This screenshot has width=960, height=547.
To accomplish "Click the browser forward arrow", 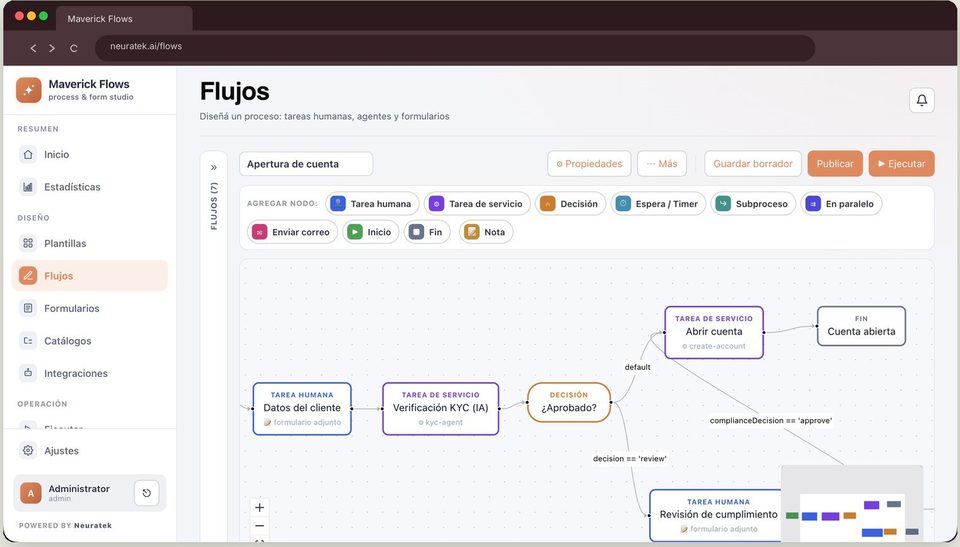I will click(x=52, y=48).
